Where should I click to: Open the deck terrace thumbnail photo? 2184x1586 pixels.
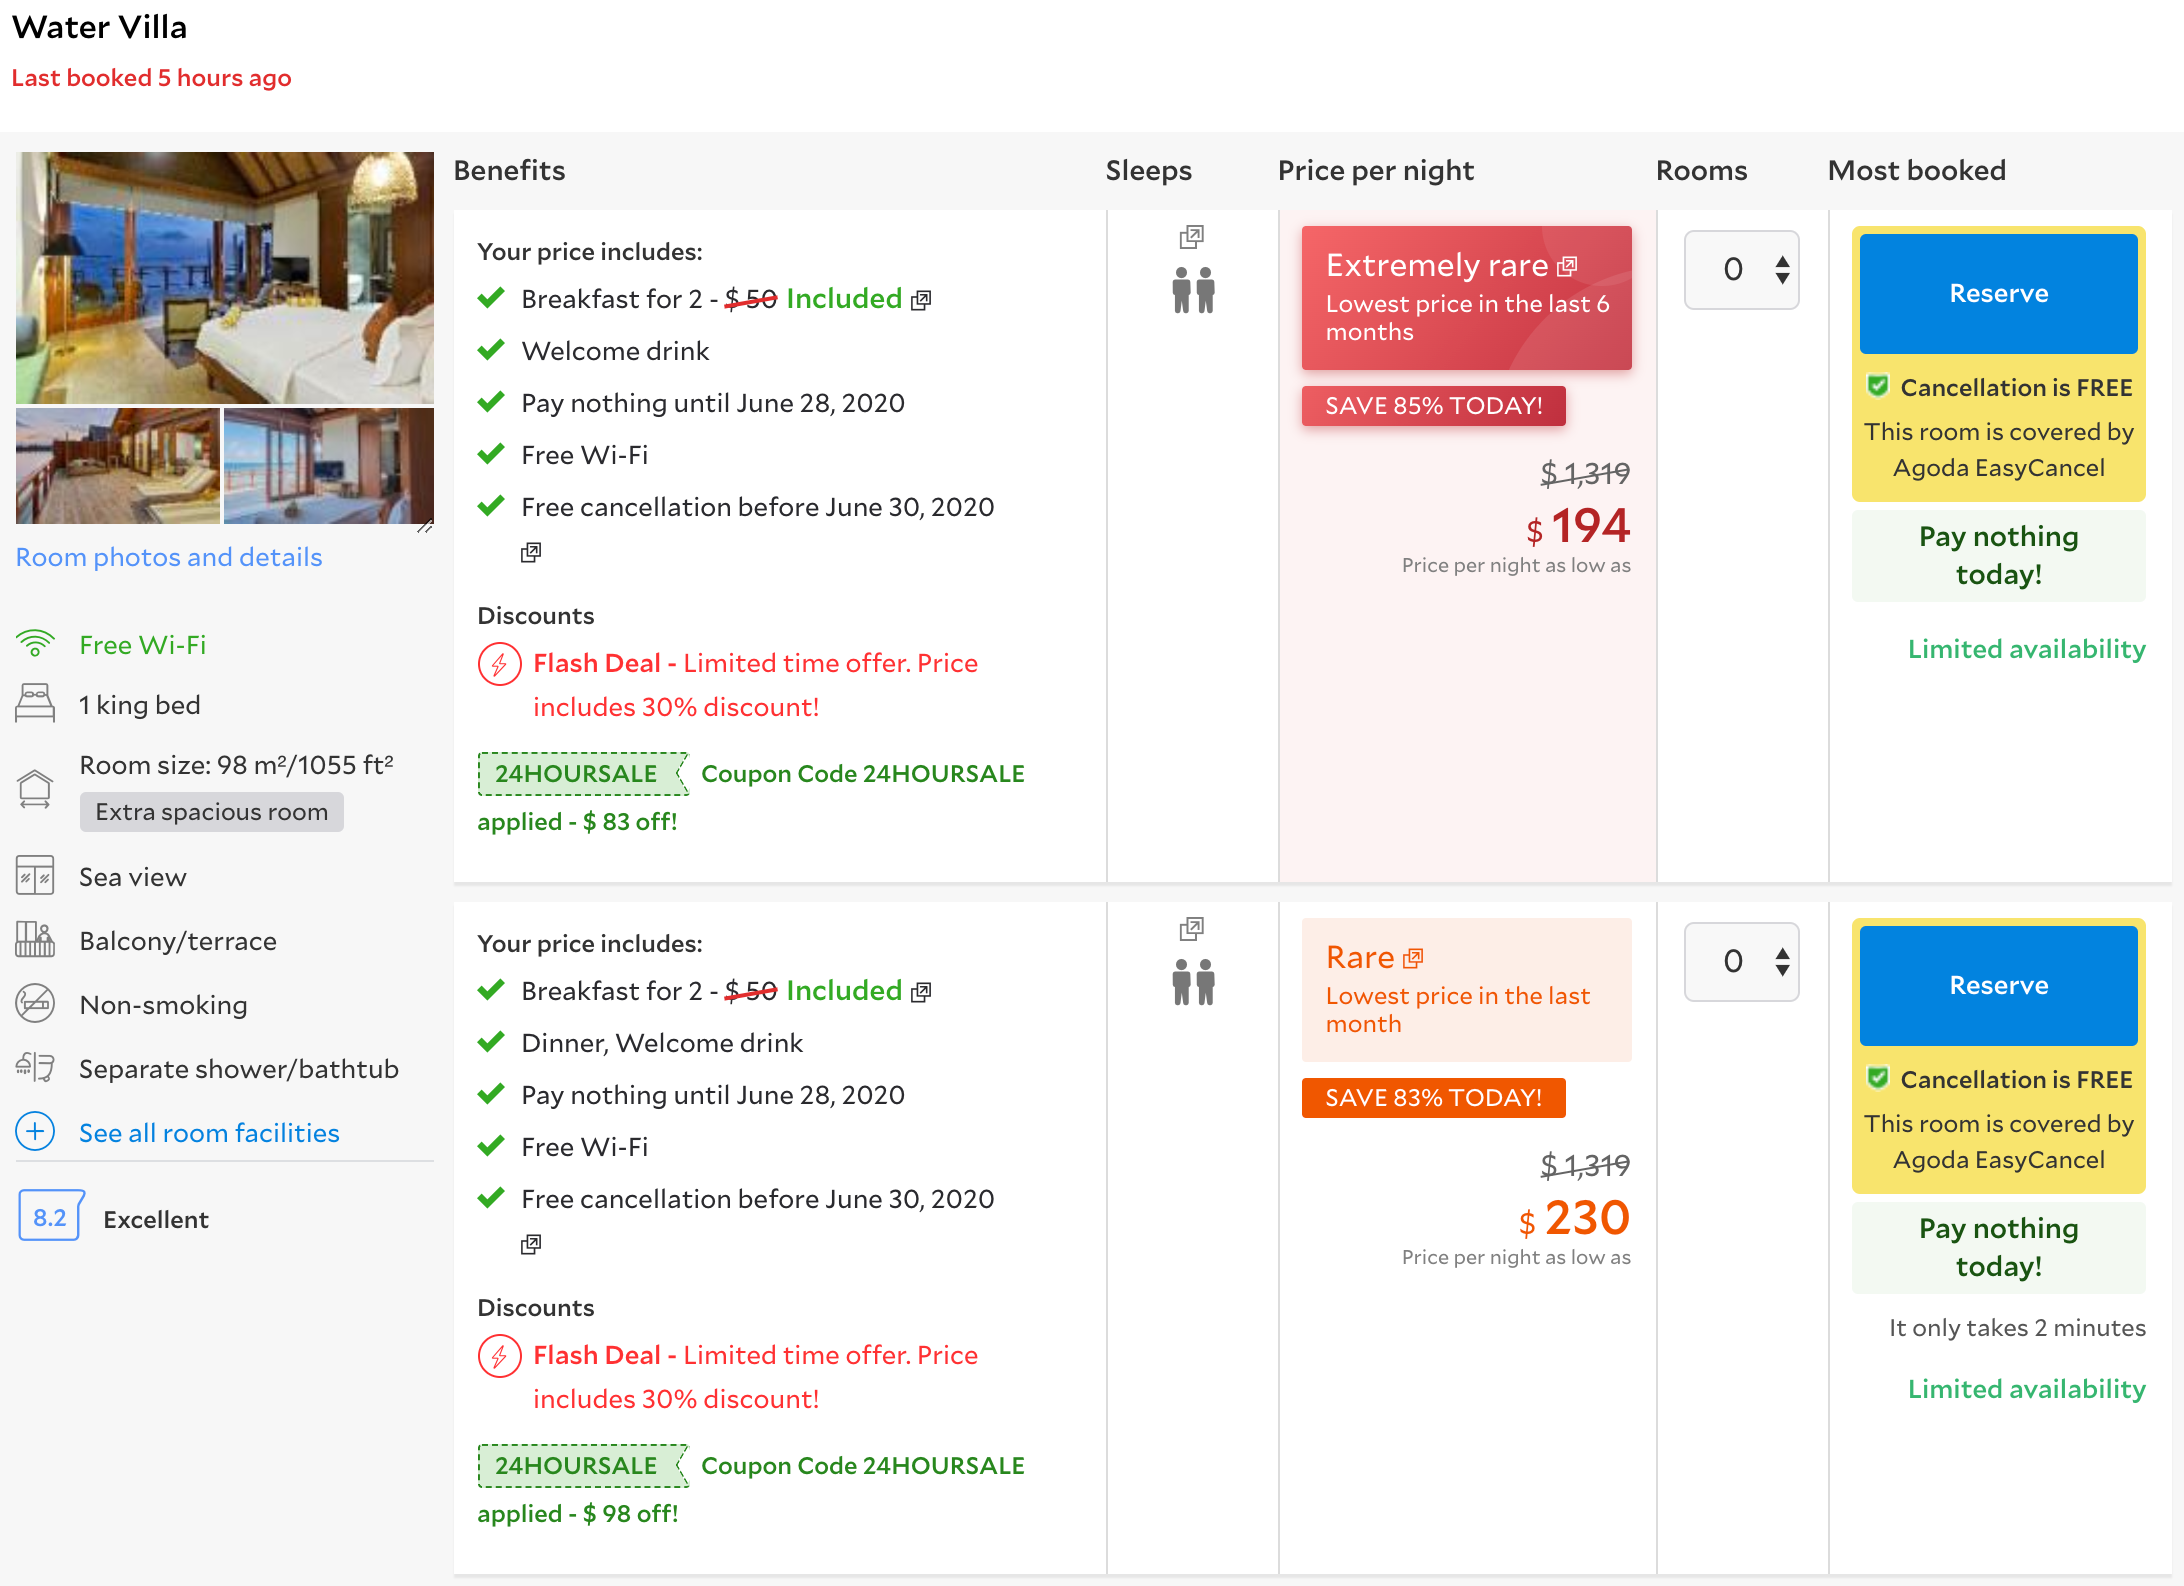[118, 466]
